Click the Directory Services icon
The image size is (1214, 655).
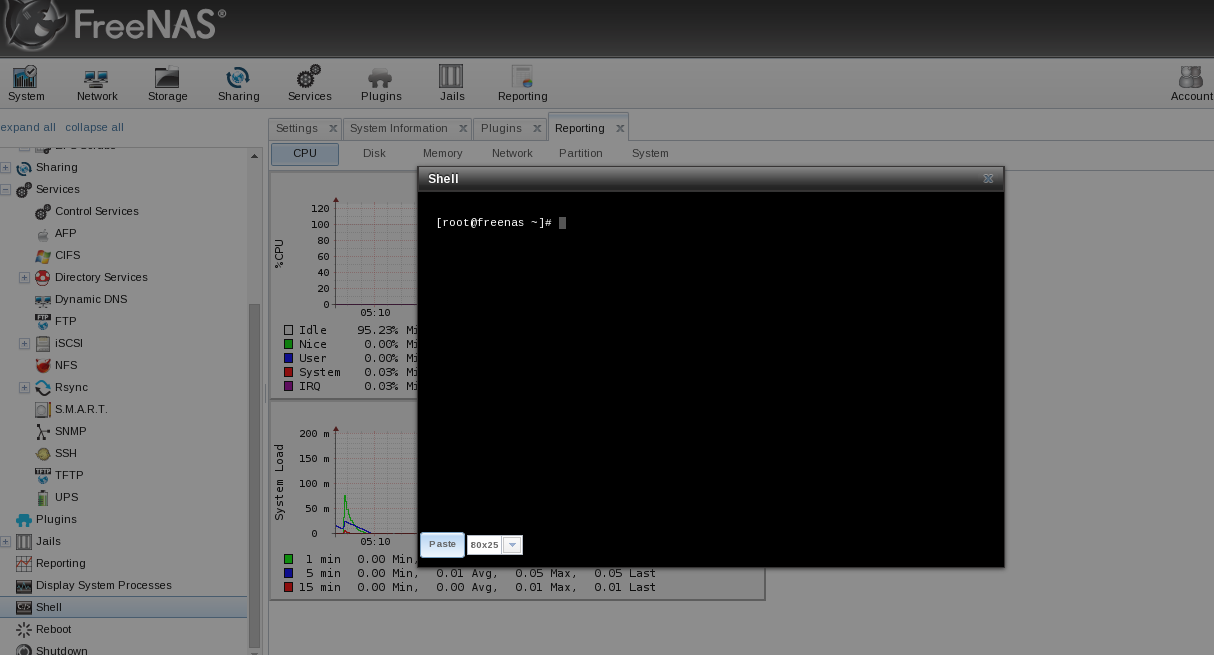[43, 277]
